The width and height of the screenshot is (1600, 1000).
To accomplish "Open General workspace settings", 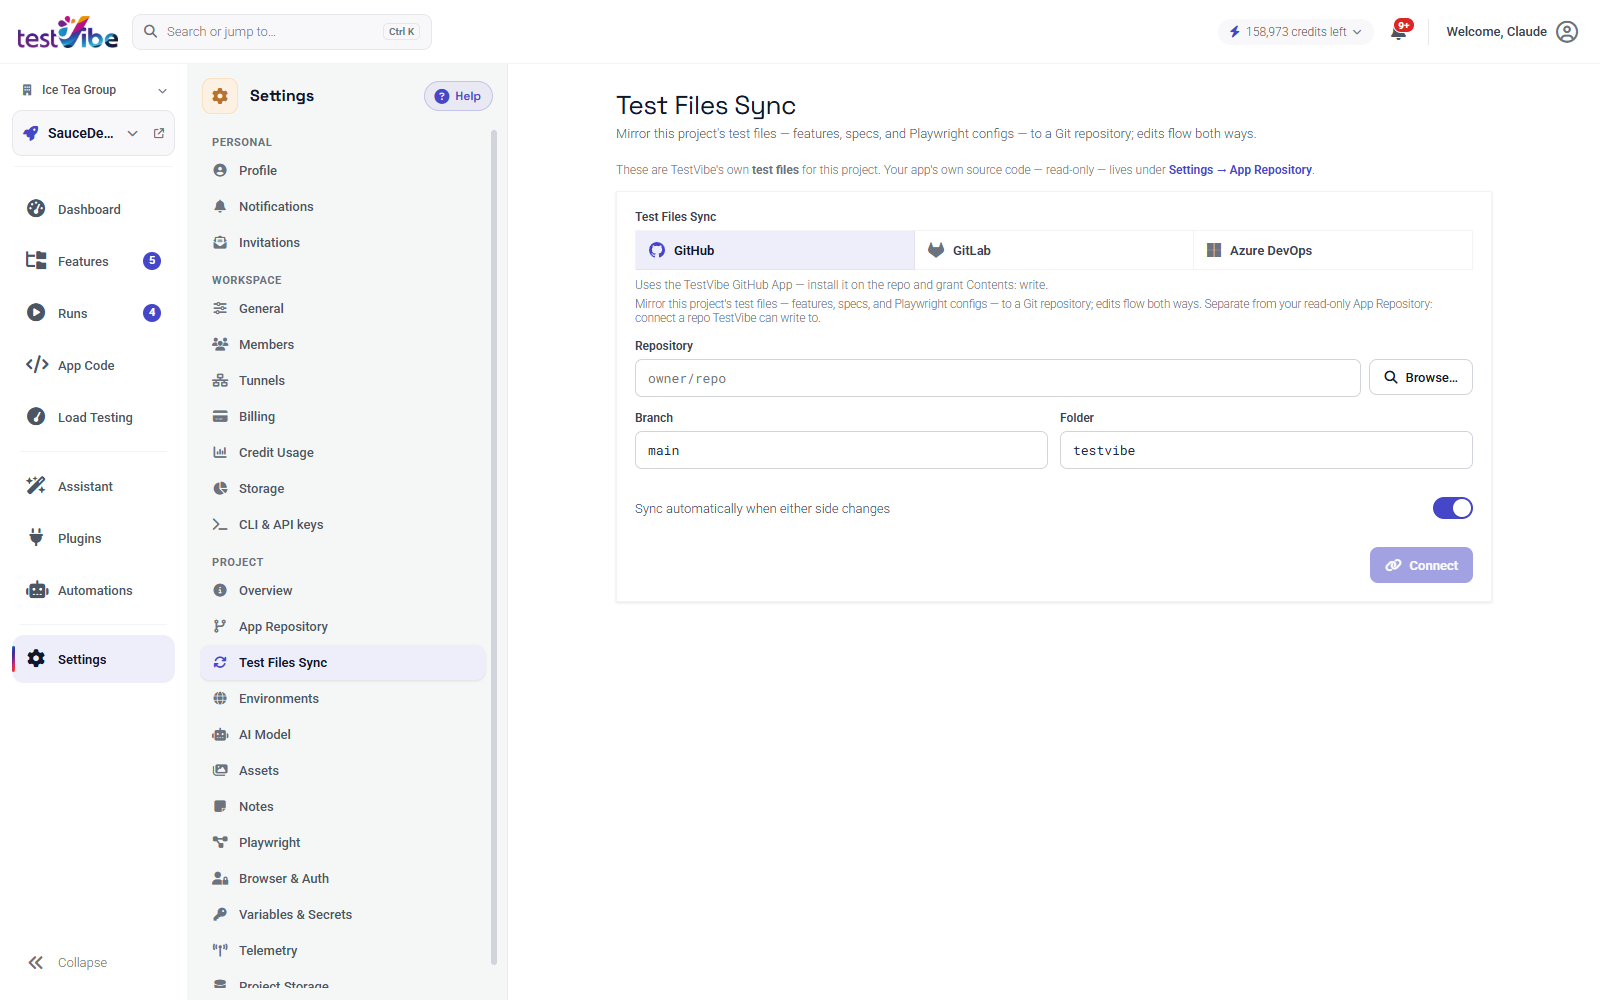I will click(x=344, y=308).
